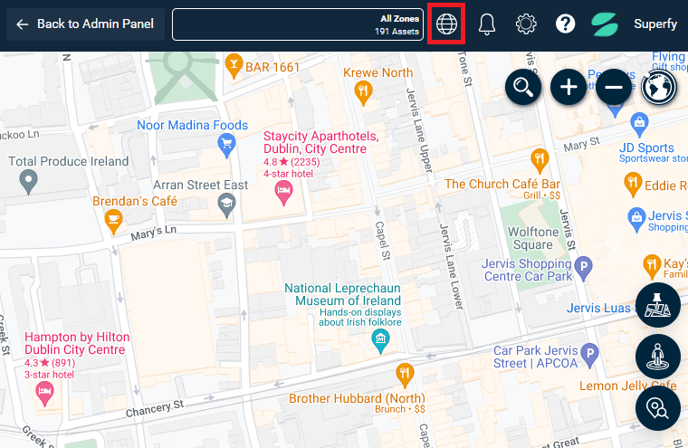
Task: Click The Church Café Bar marker
Action: pyautogui.click(x=540, y=160)
